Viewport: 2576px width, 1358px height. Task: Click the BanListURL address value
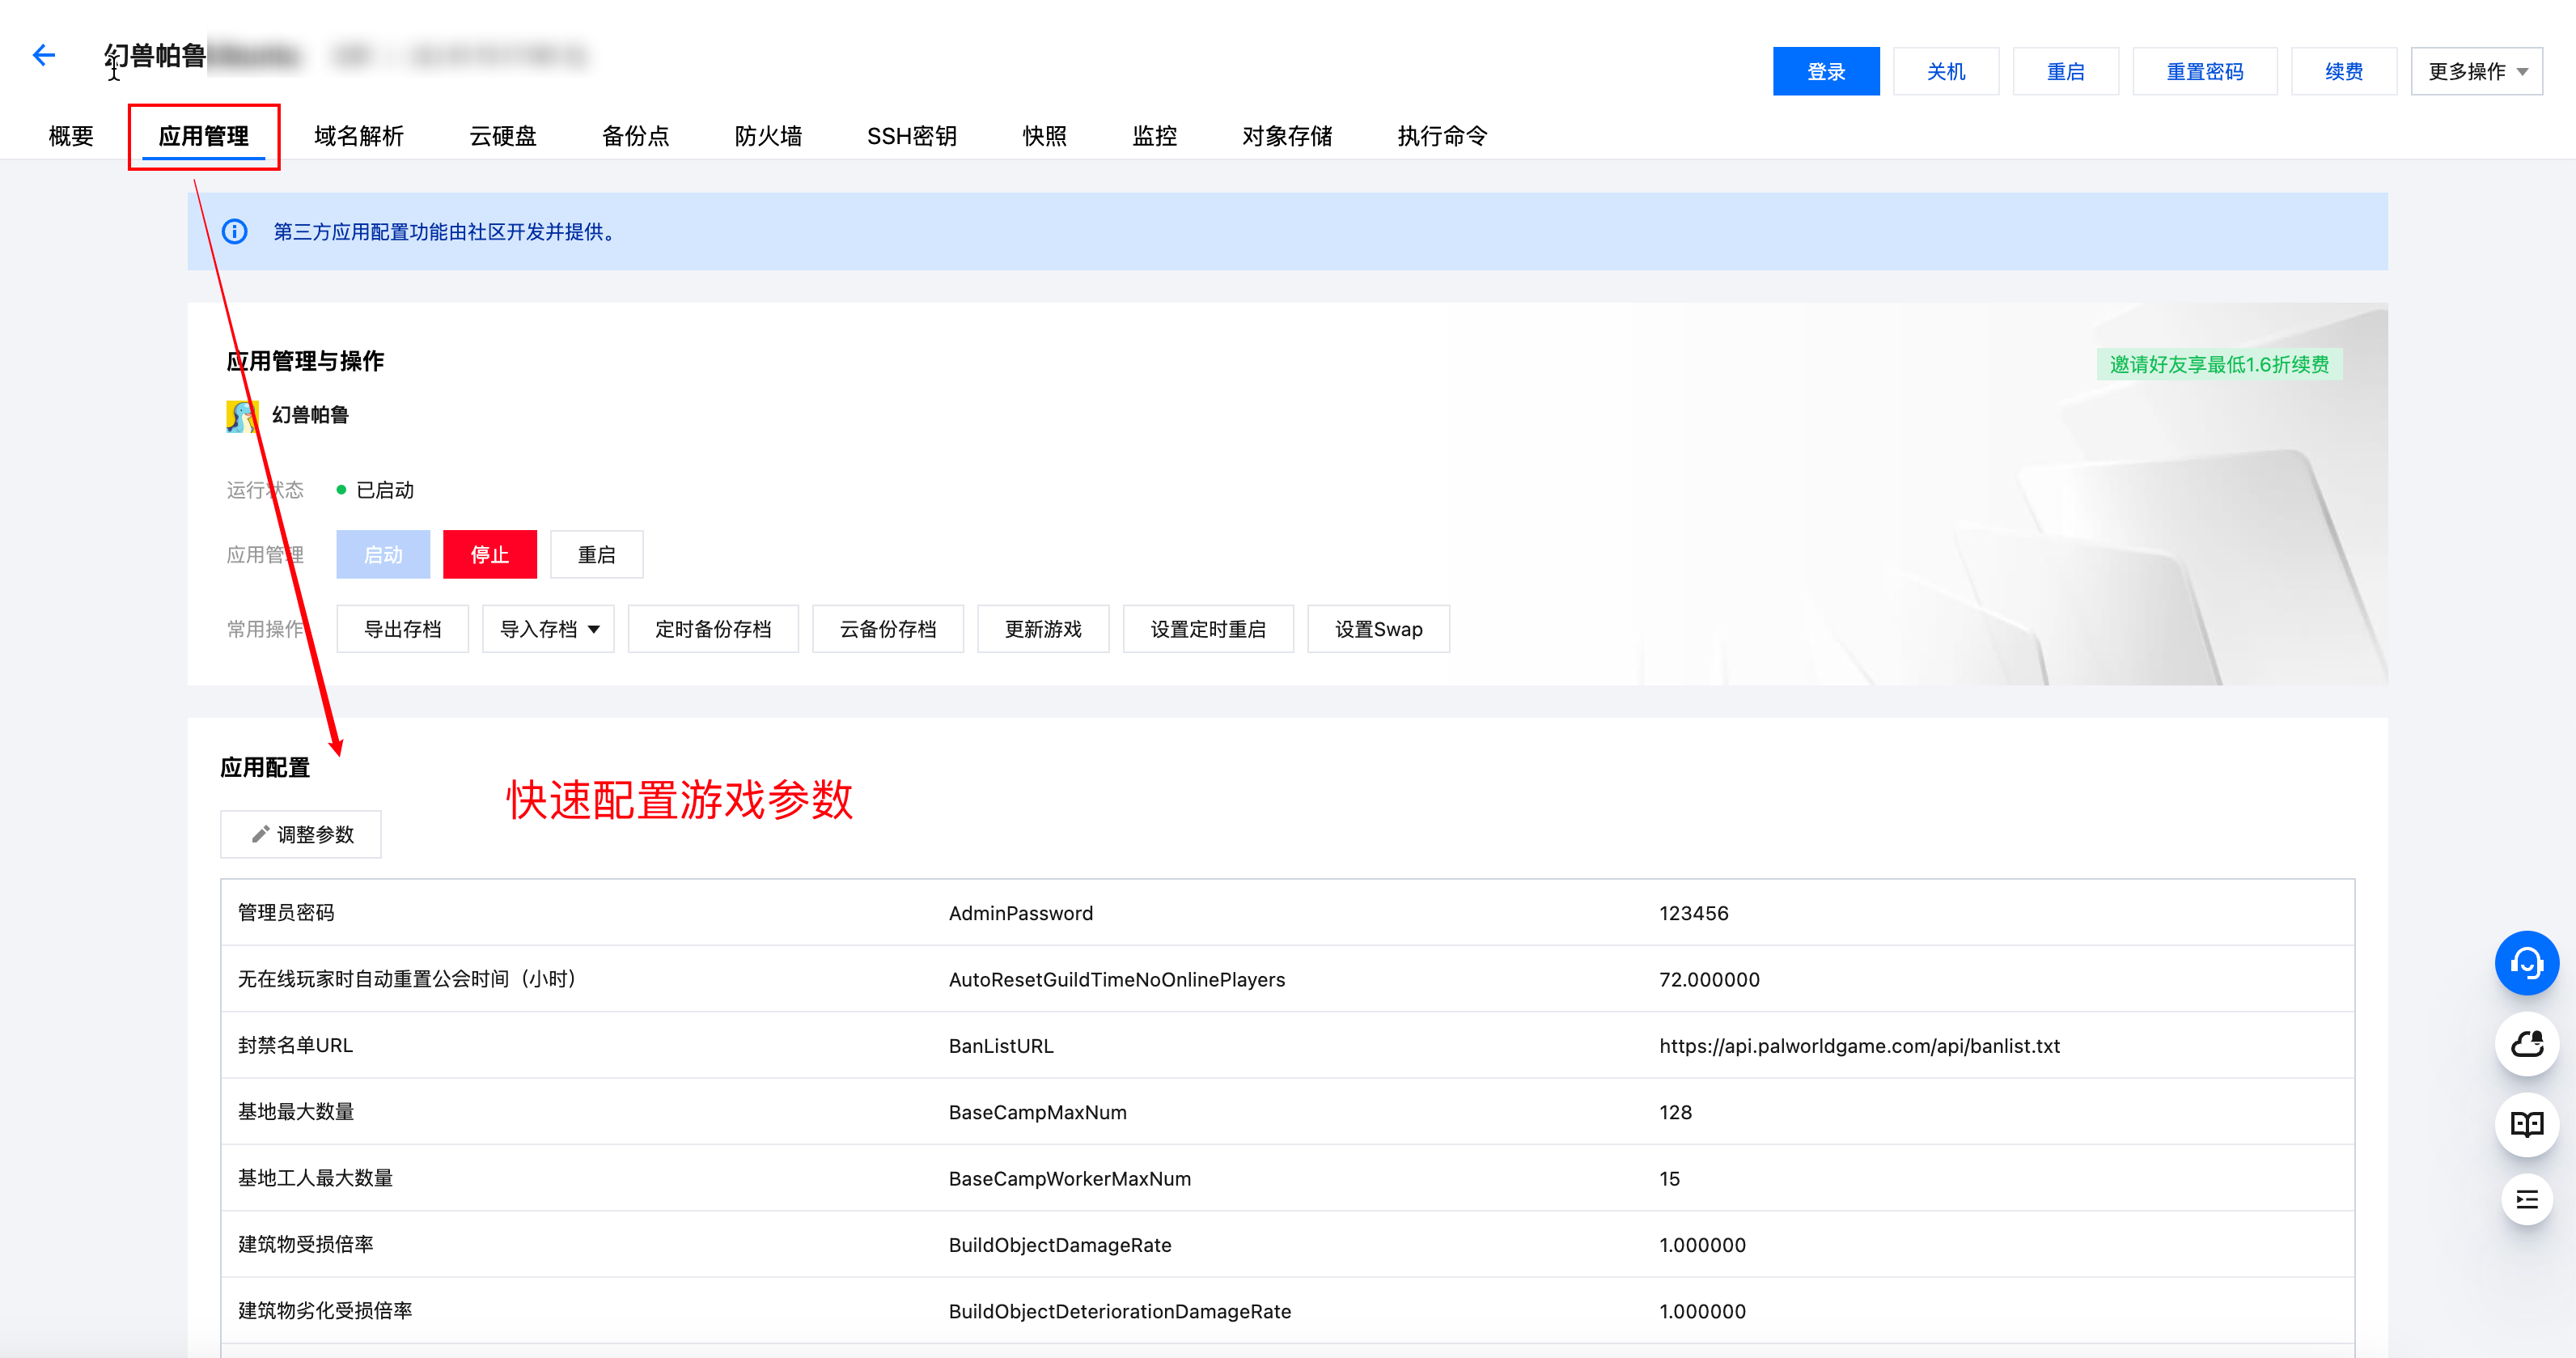[x=1858, y=1046]
